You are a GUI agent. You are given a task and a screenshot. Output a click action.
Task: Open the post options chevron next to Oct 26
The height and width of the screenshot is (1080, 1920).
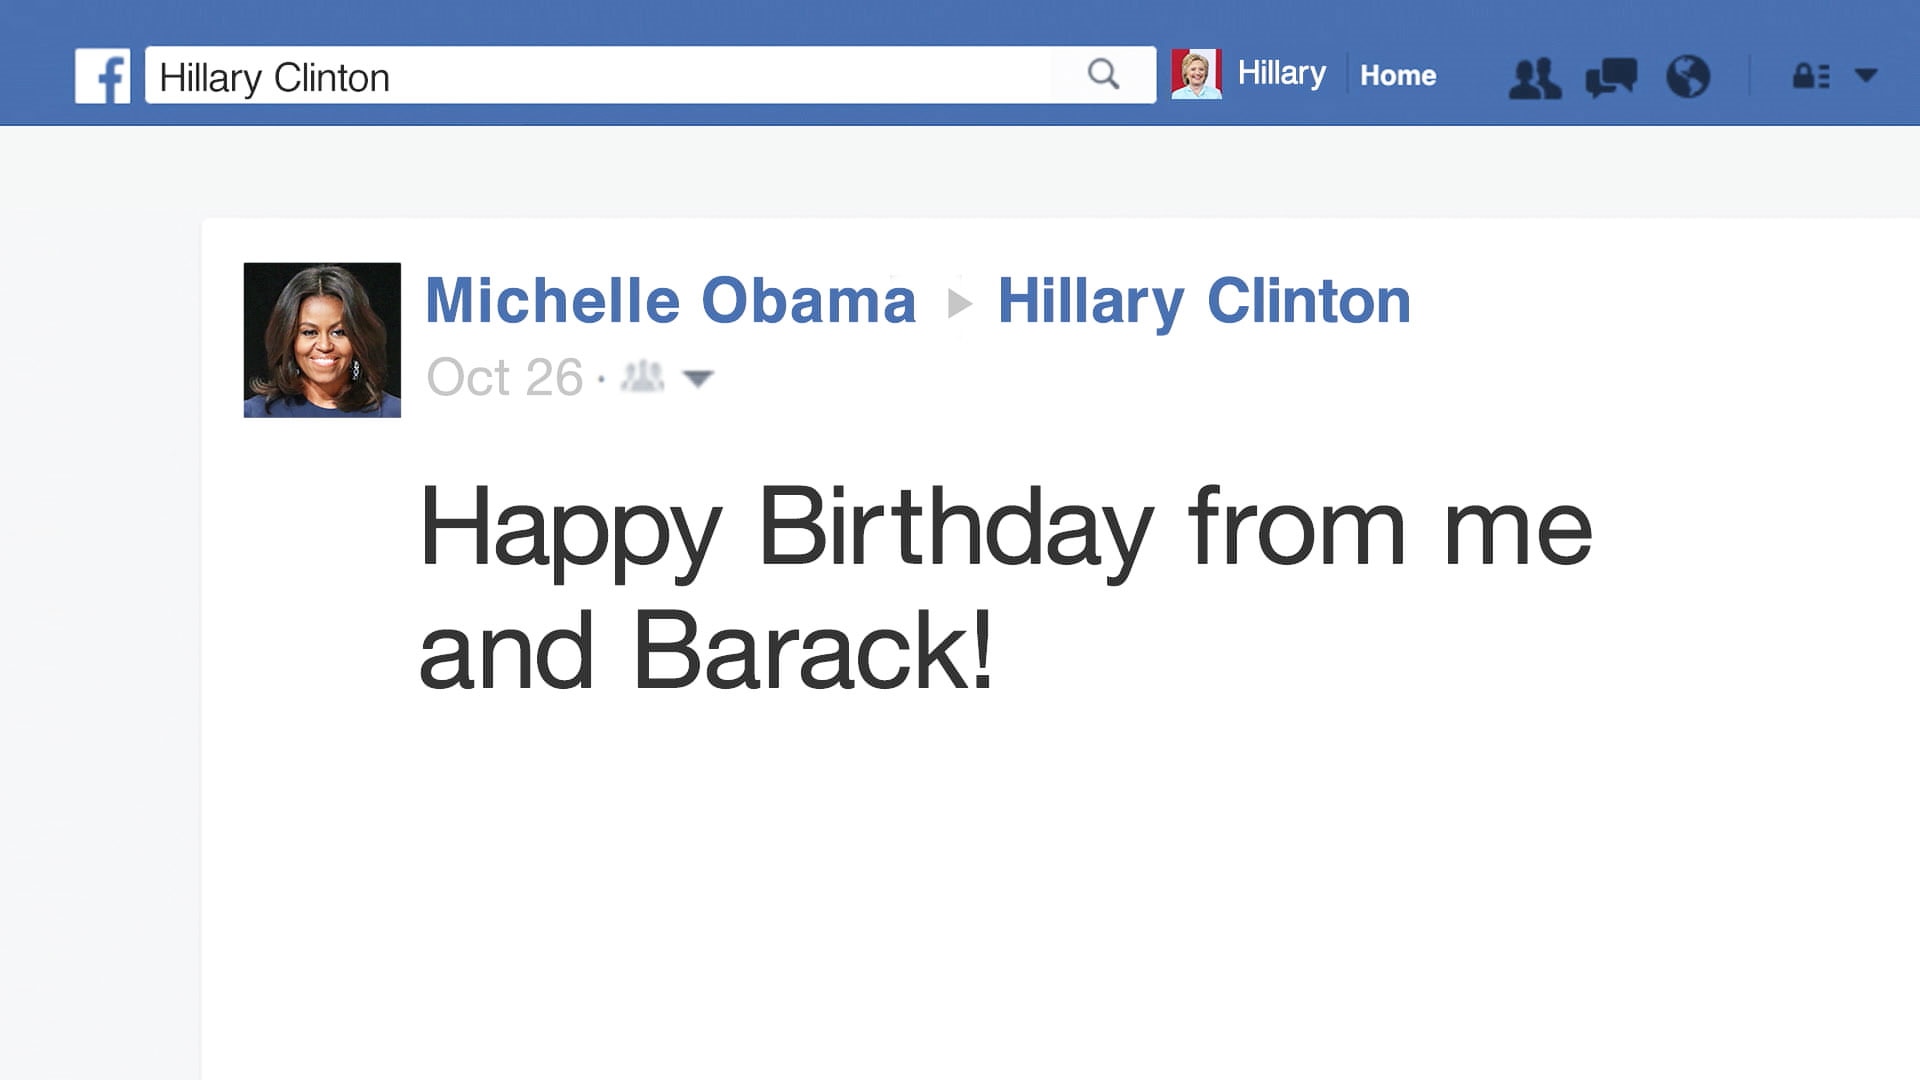(x=700, y=378)
